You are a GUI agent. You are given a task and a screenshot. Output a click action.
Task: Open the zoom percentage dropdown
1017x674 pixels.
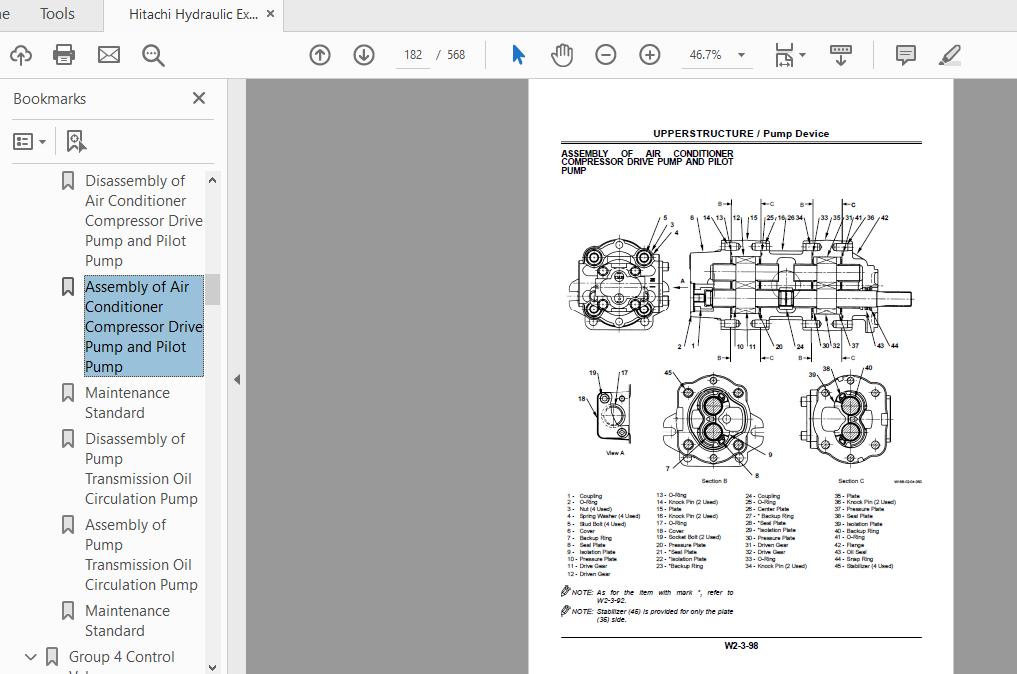click(x=740, y=55)
